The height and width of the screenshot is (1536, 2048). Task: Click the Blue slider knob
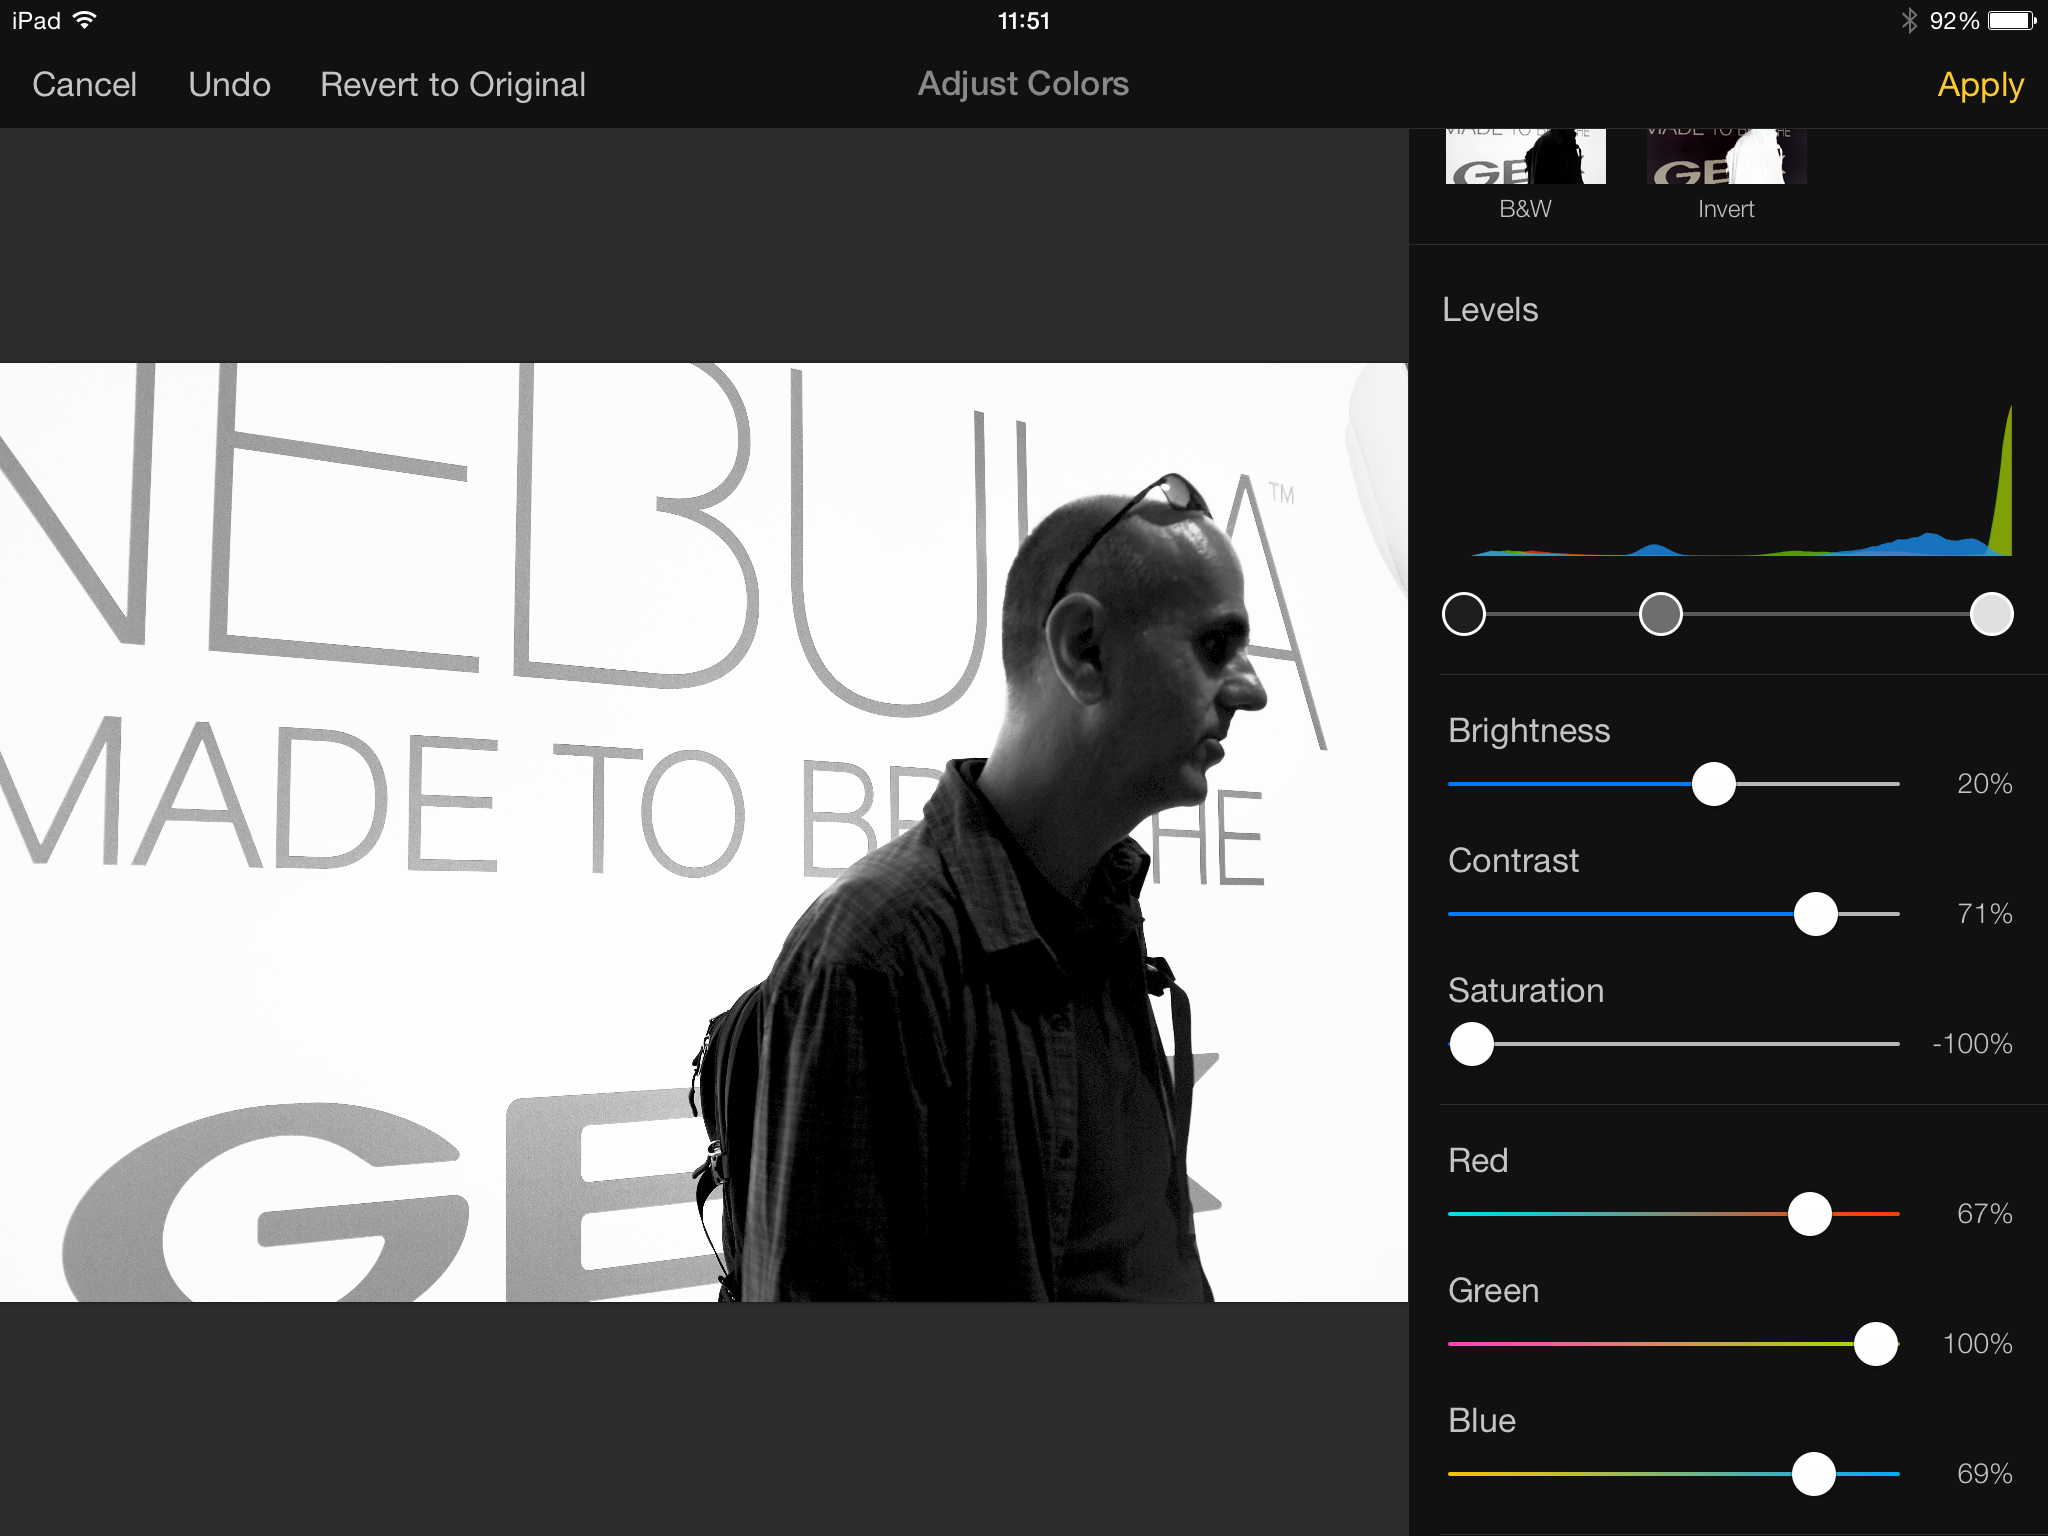tap(1814, 1474)
